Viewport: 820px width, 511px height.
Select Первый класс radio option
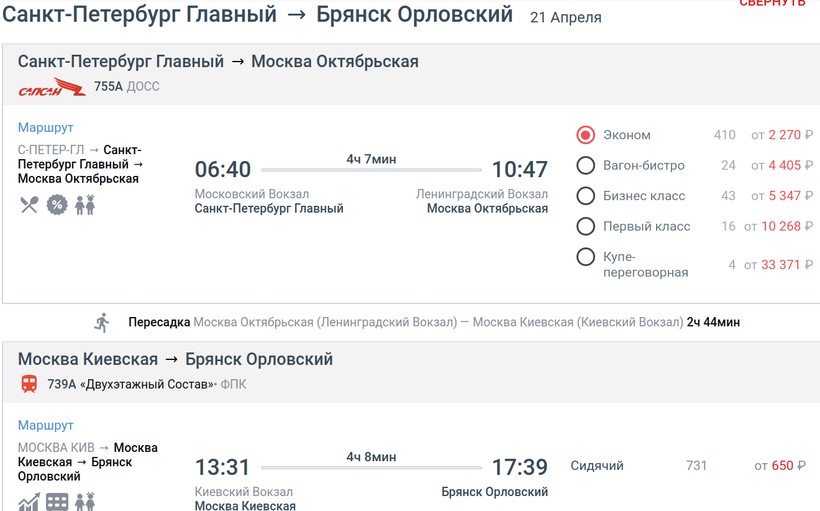click(586, 226)
